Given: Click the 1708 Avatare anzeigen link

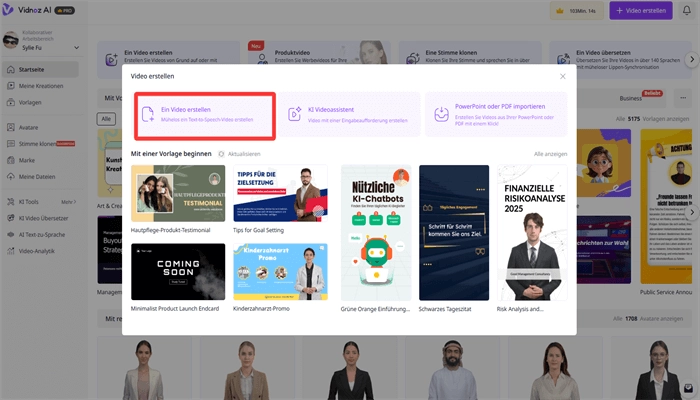Looking at the screenshot, I should coord(648,319).
